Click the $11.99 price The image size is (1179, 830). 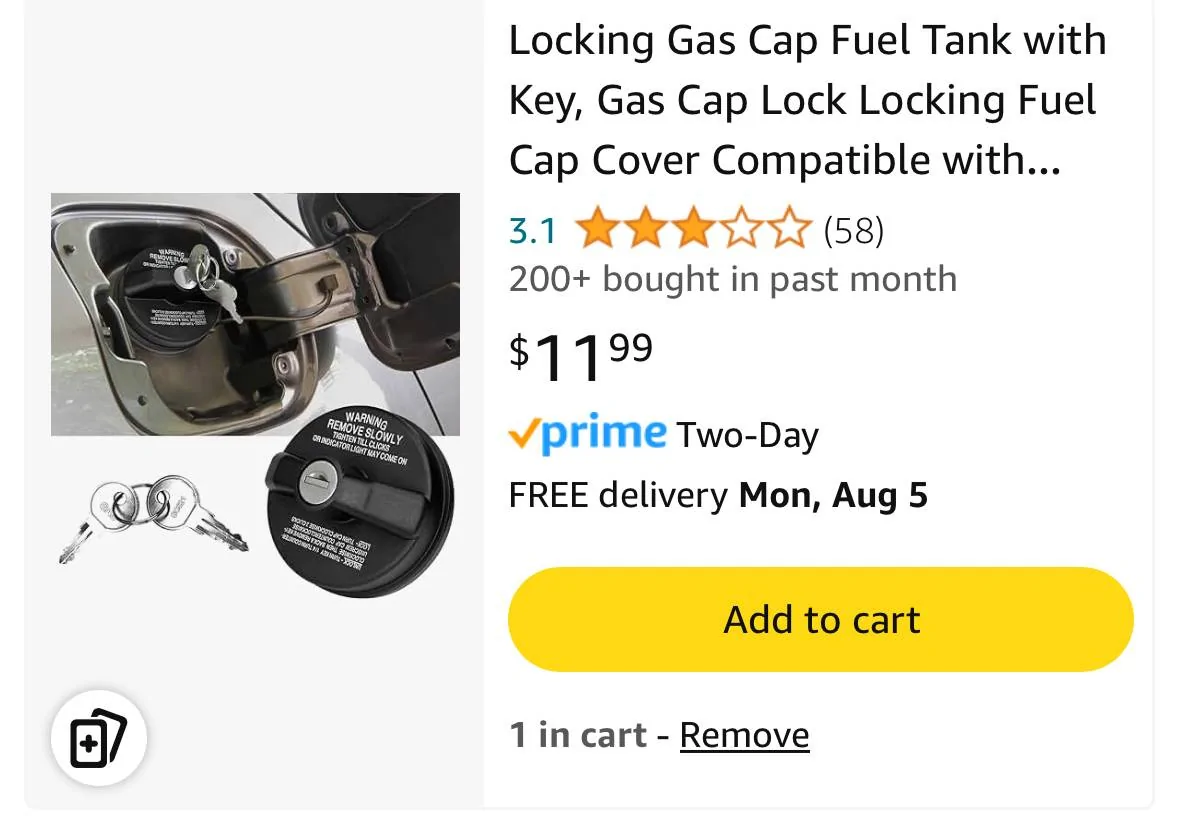[x=581, y=355]
